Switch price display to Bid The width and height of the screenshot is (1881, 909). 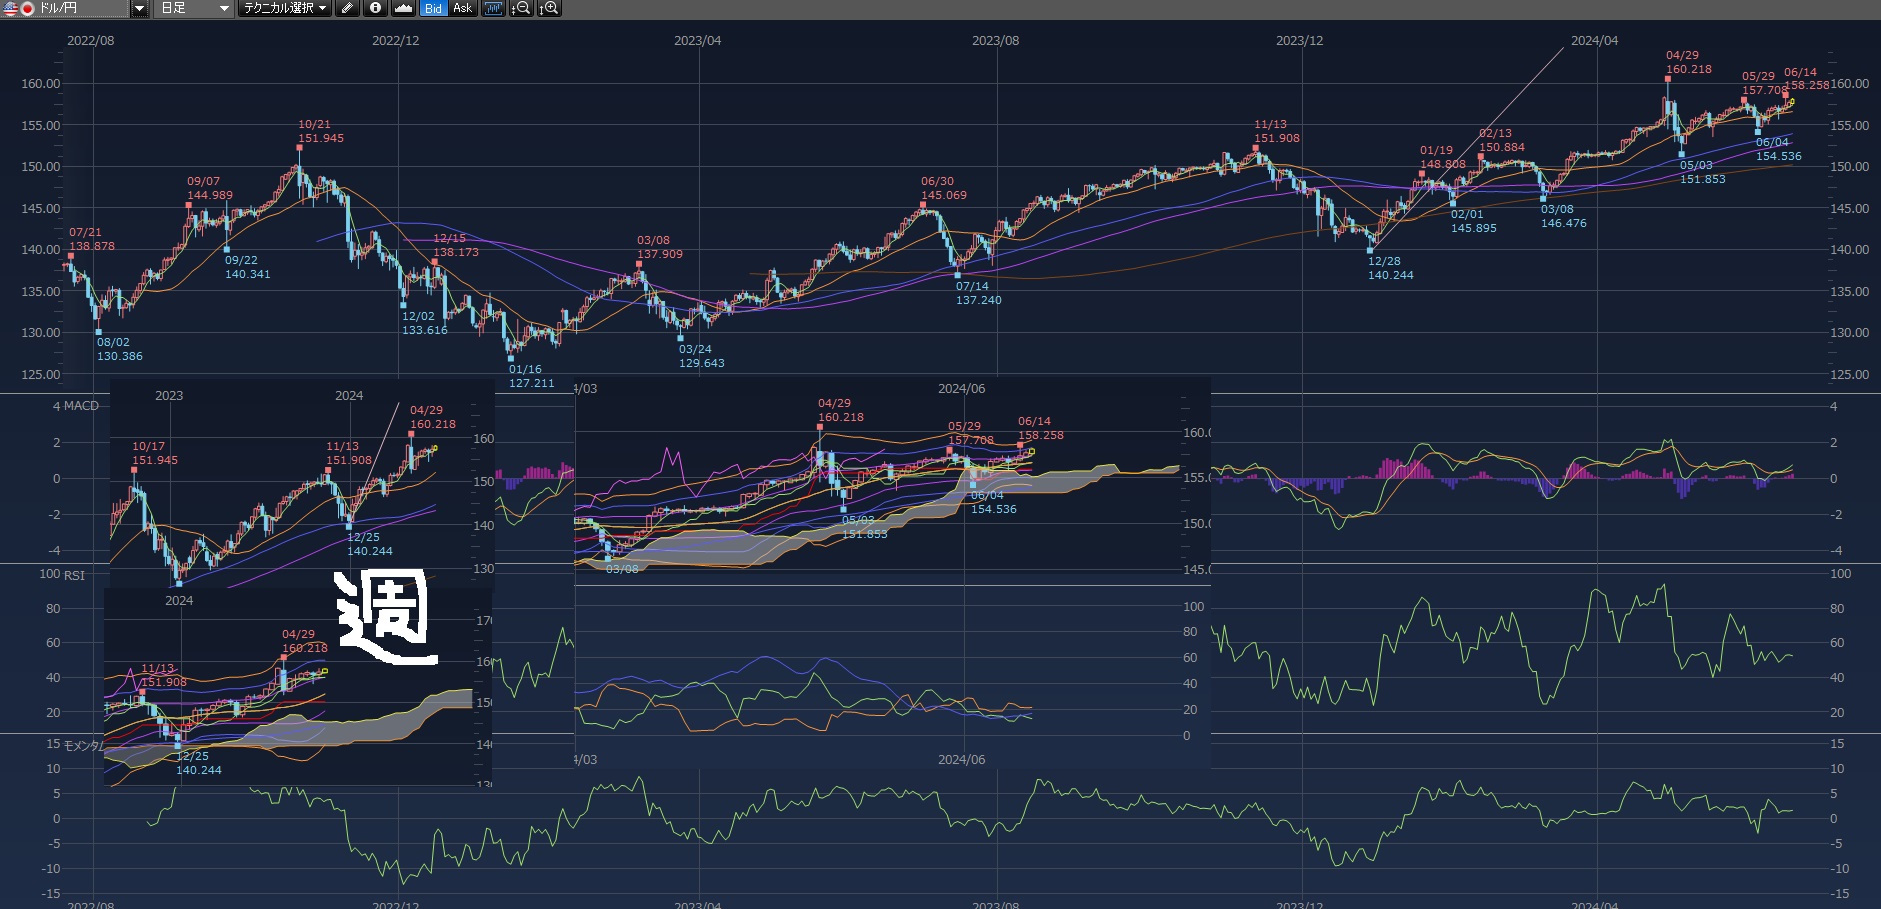(433, 8)
